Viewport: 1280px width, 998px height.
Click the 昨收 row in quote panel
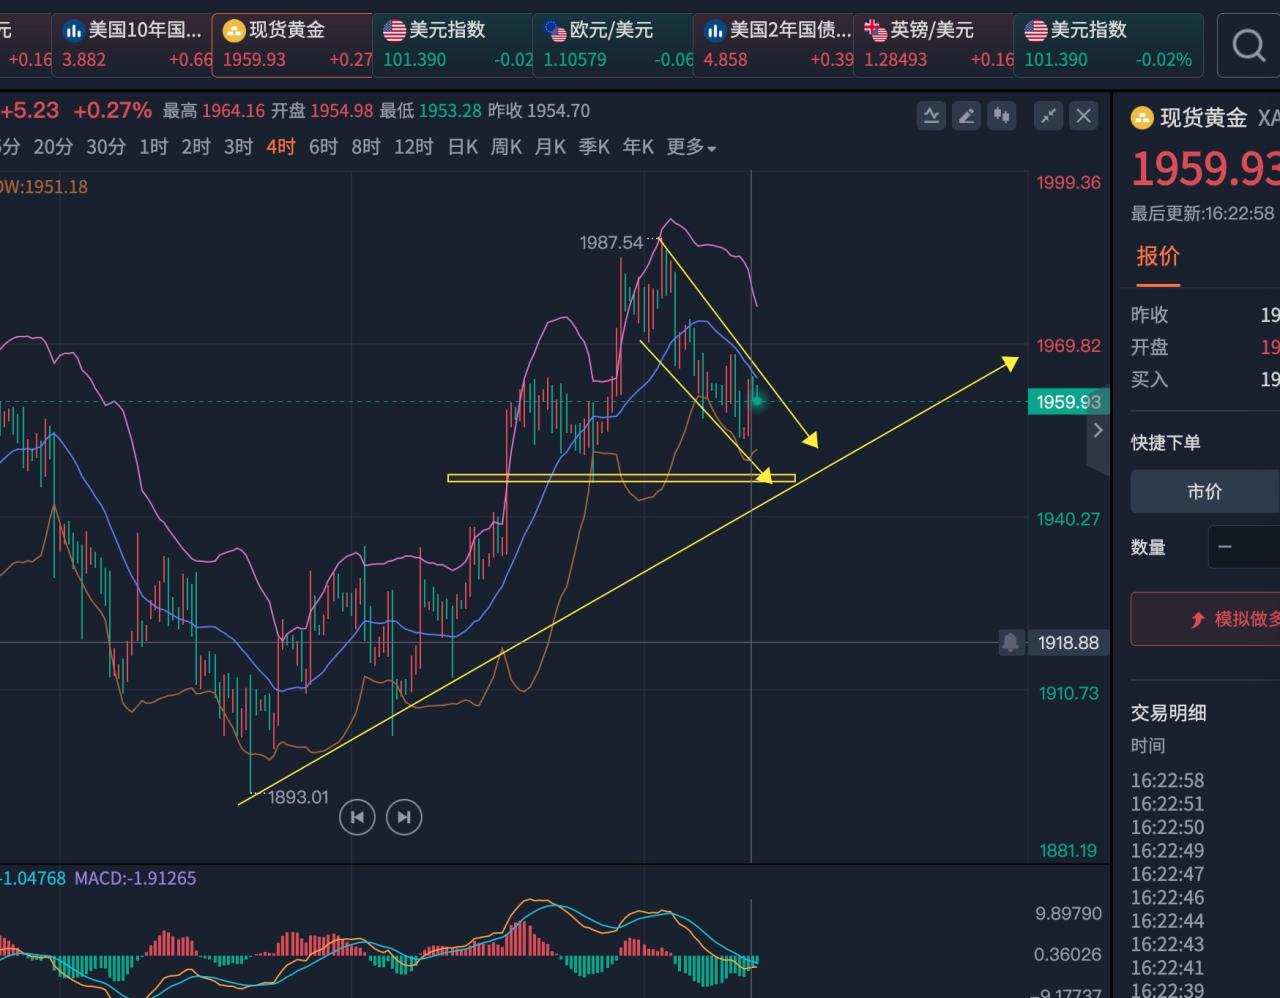(1205, 315)
